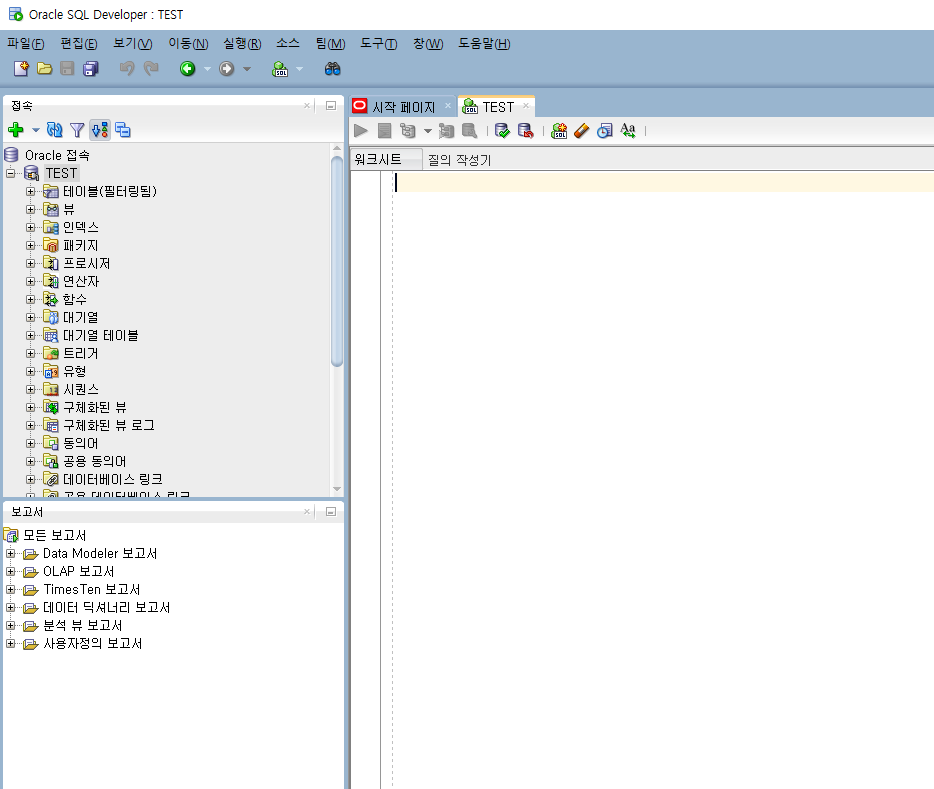Open the 보기(V) menu

point(133,43)
